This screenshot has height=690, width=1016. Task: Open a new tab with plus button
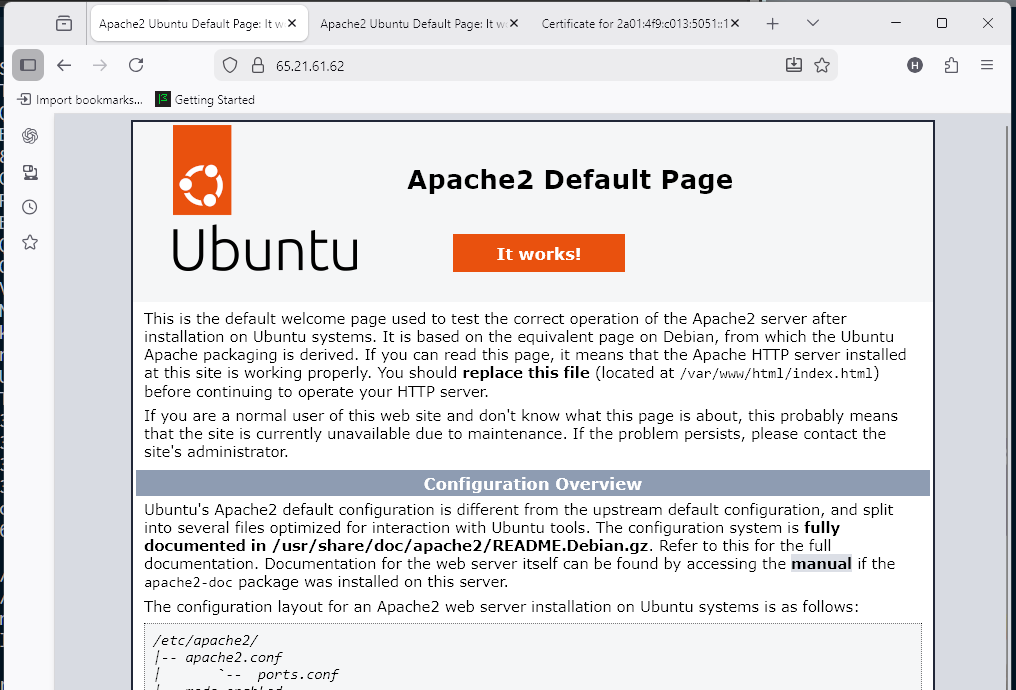tap(772, 23)
